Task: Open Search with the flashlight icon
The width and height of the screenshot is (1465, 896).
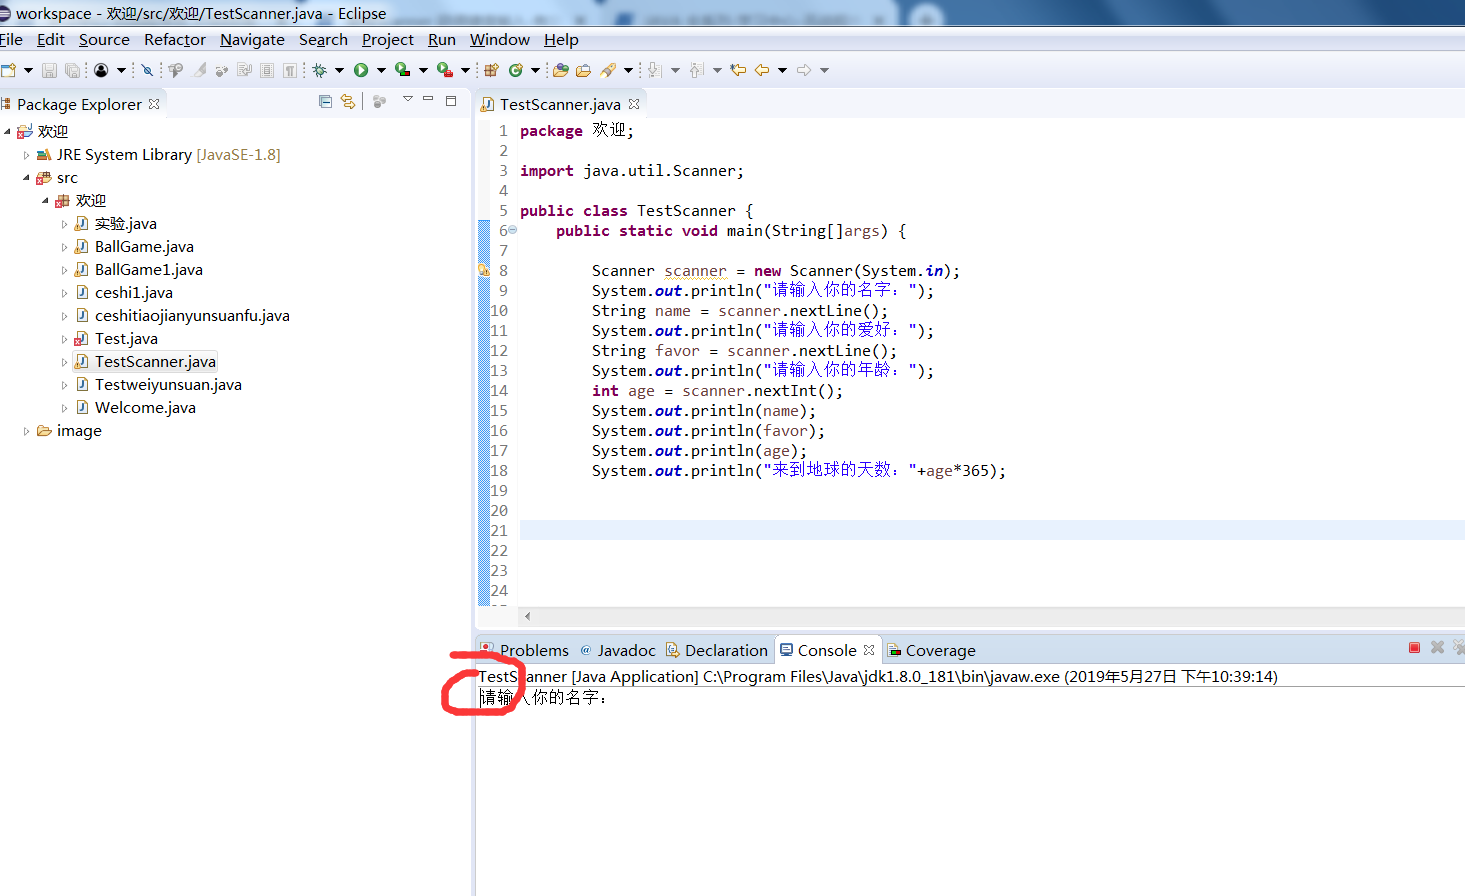Action: coord(608,70)
